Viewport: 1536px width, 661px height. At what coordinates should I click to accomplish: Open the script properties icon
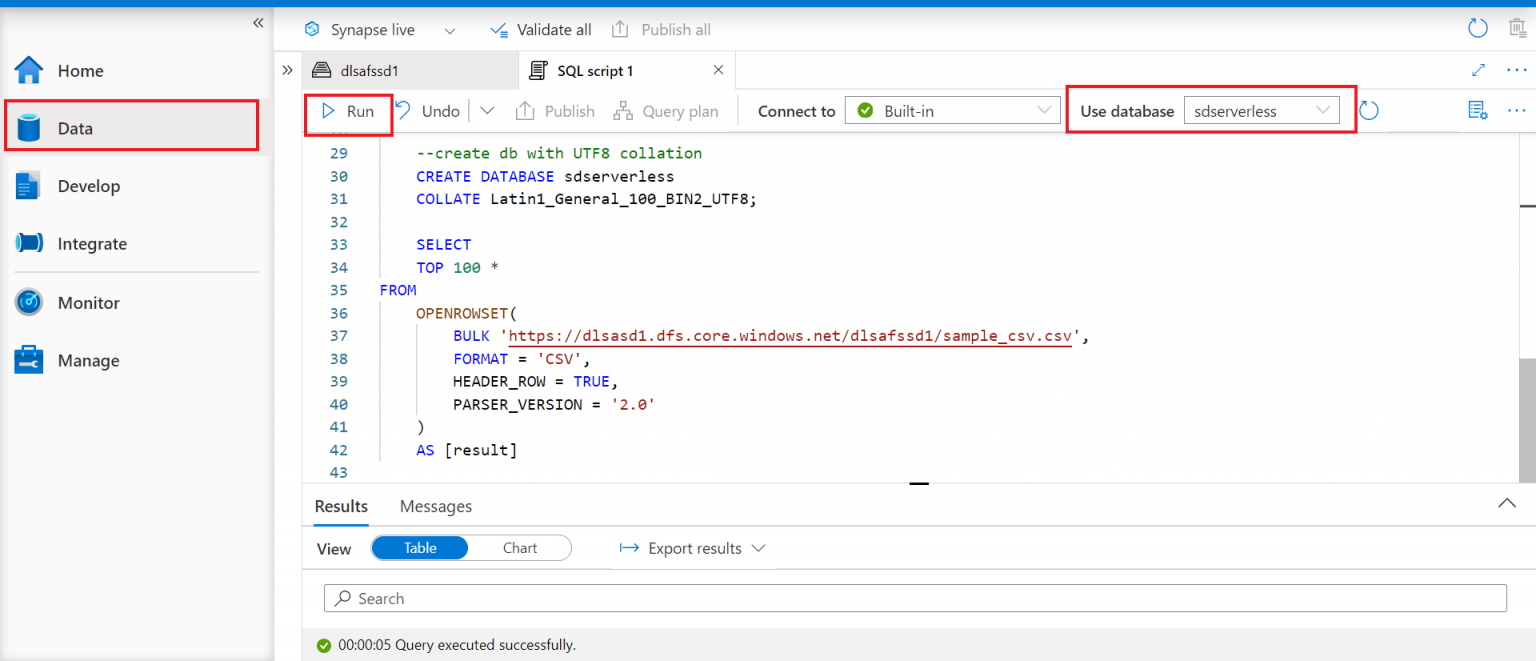[x=1478, y=110]
